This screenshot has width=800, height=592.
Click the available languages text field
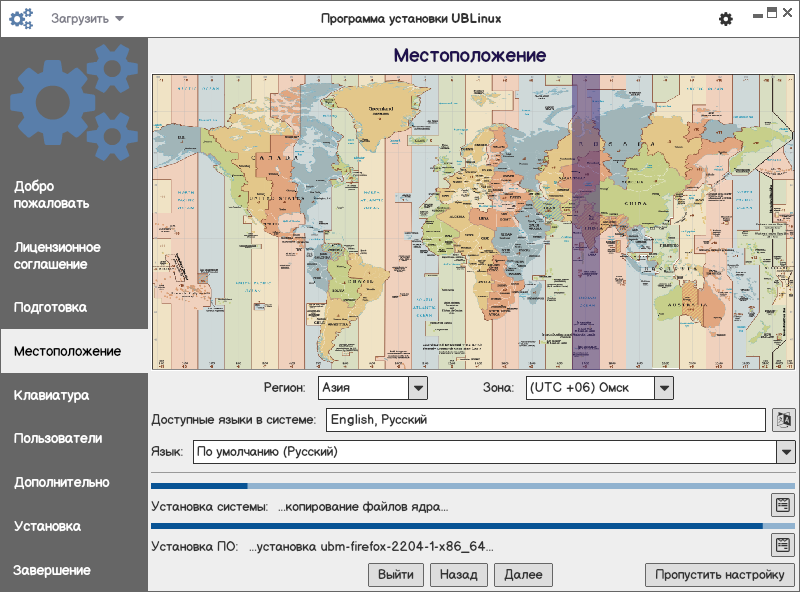tap(545, 420)
